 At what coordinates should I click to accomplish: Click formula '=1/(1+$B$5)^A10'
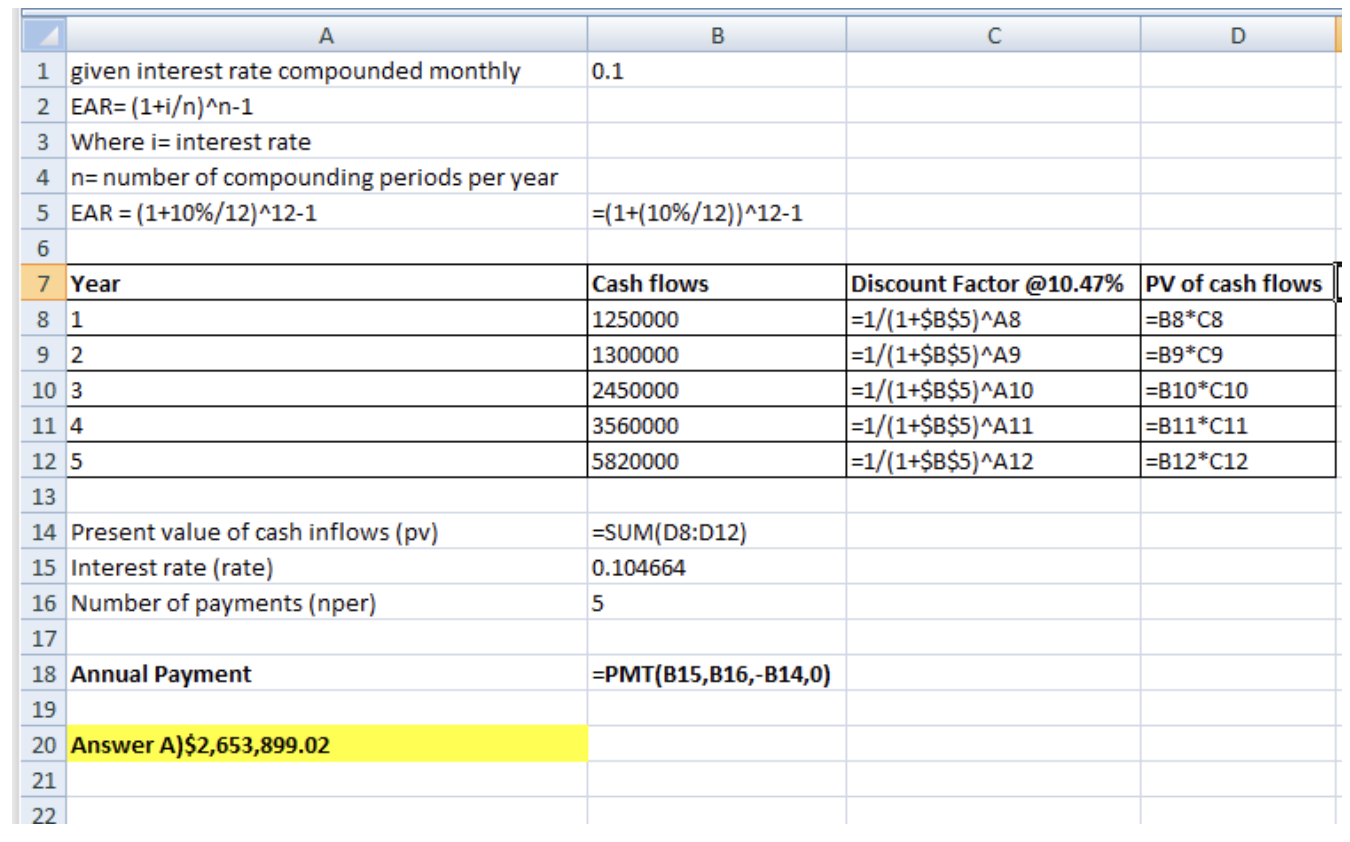coord(993,390)
